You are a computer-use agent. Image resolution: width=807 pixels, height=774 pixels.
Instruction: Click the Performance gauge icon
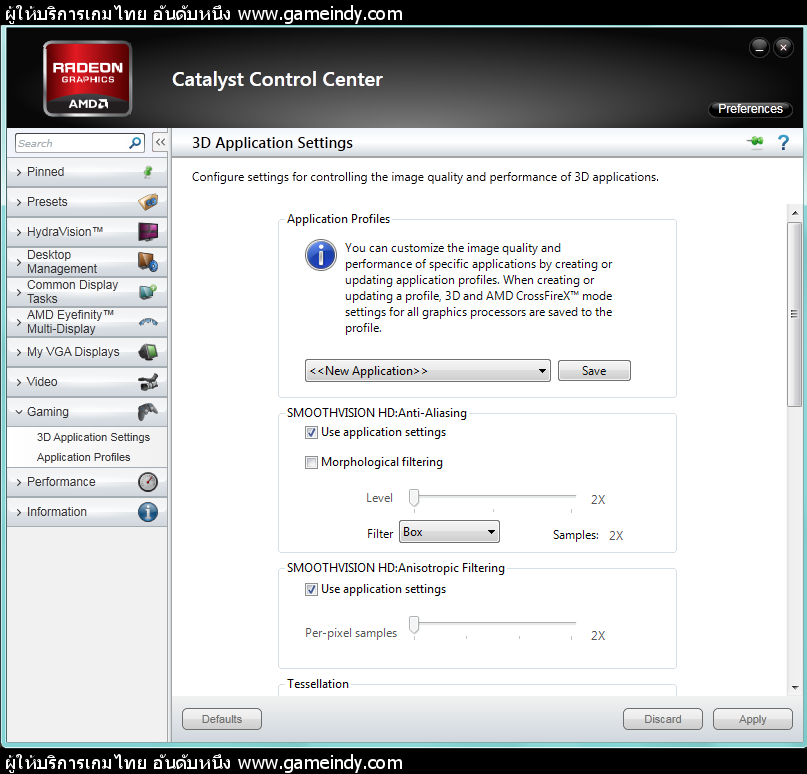pos(148,482)
